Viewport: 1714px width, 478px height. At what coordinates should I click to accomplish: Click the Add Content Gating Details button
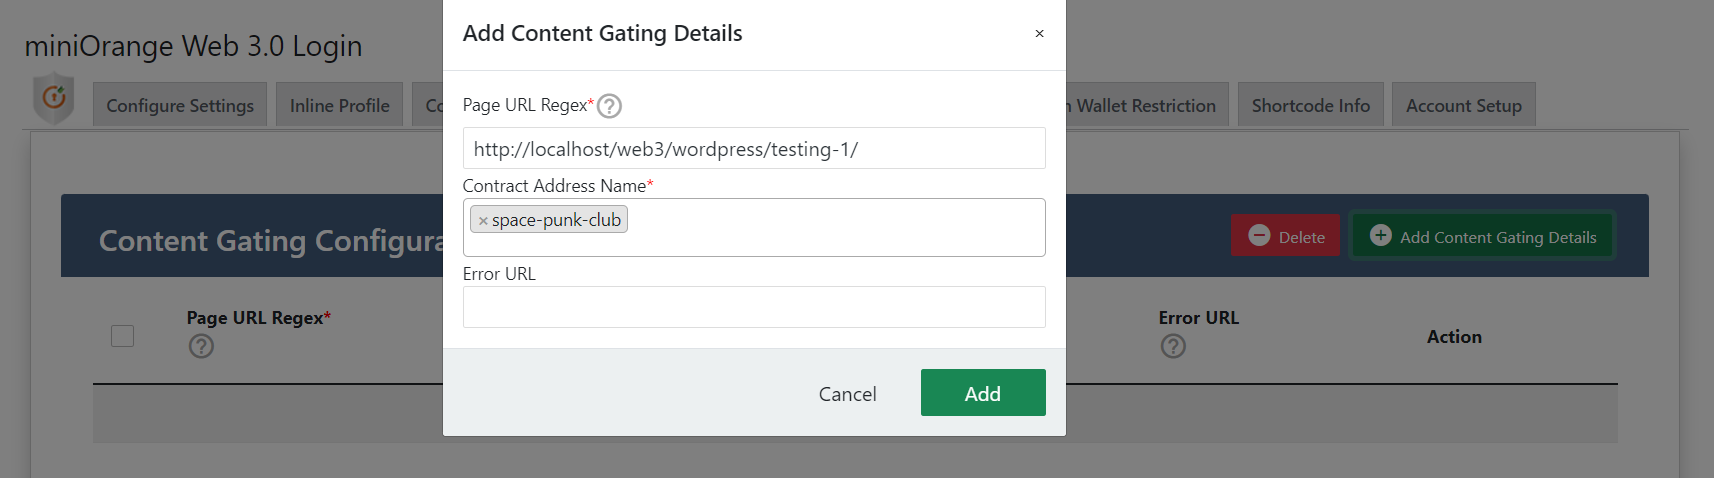pyautogui.click(x=1482, y=236)
